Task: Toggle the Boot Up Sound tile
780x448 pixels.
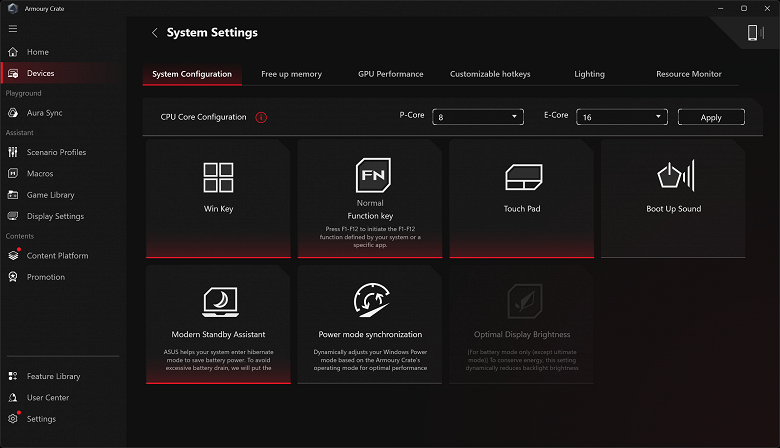Action: (674, 198)
